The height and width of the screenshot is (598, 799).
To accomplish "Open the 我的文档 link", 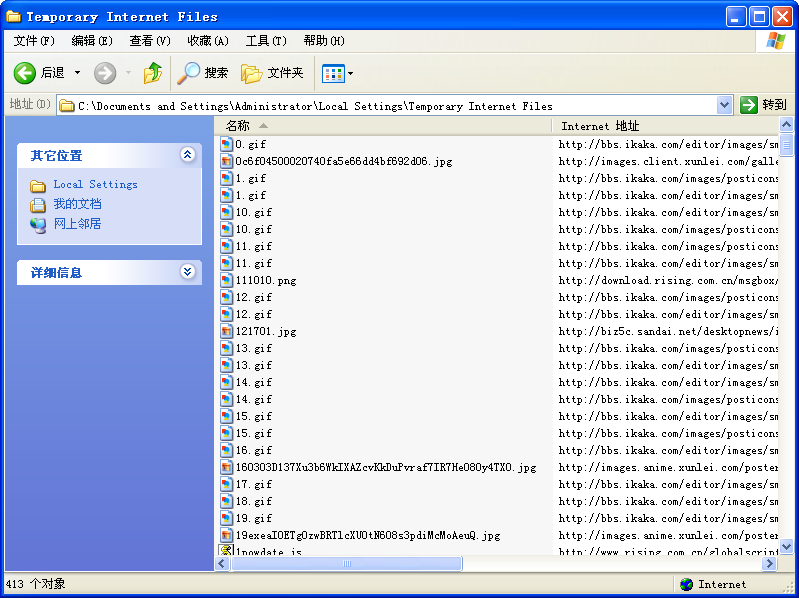I will (77, 204).
